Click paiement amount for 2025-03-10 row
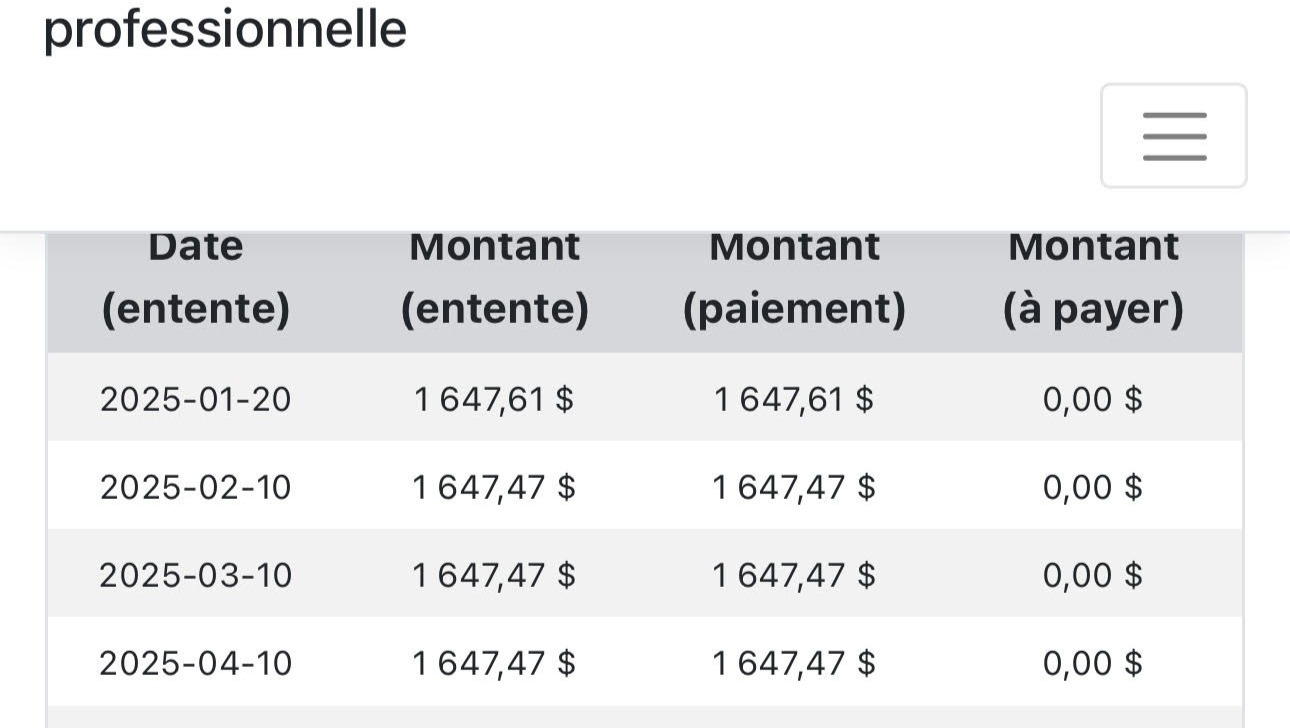This screenshot has height=728, width=1290. point(794,576)
